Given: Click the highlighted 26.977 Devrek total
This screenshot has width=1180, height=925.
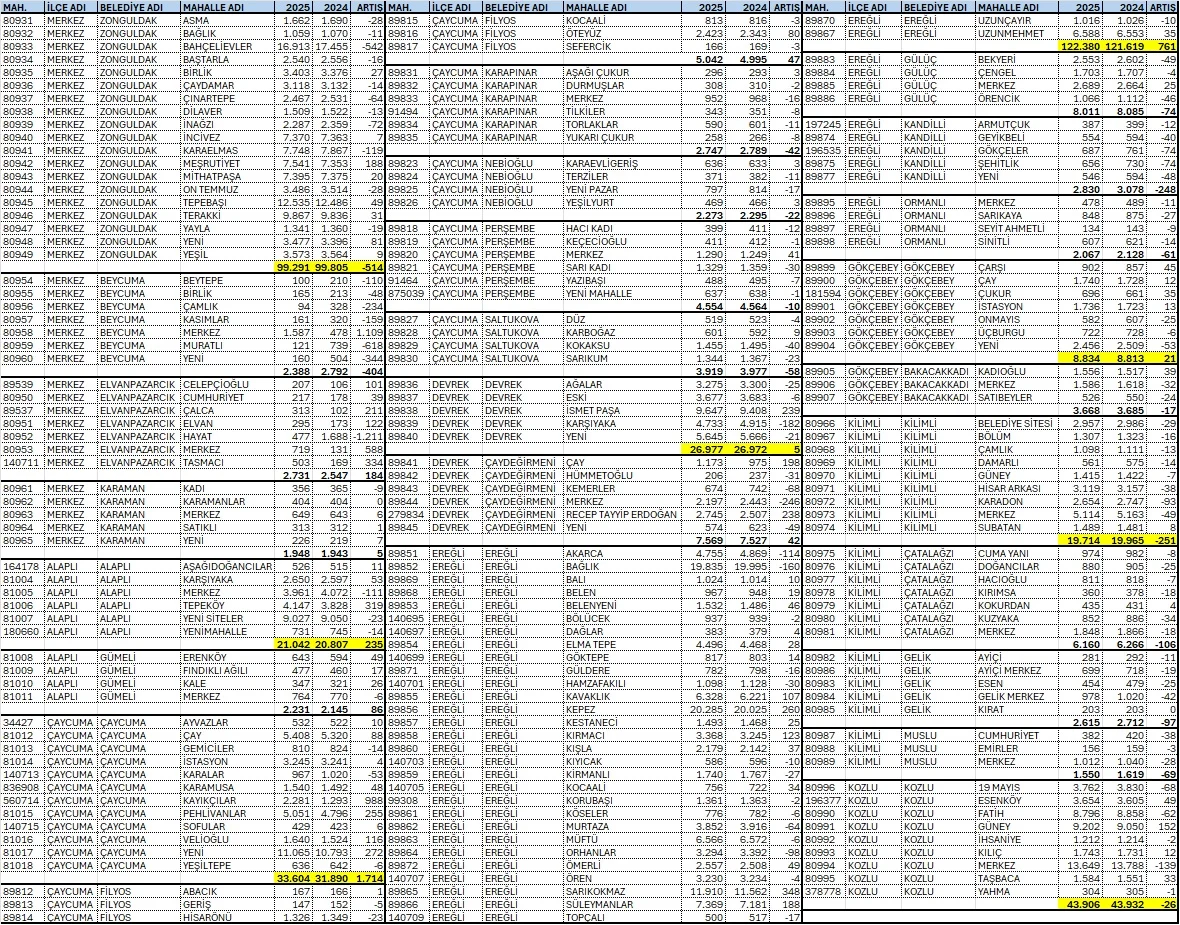Looking at the screenshot, I should [x=701, y=449].
